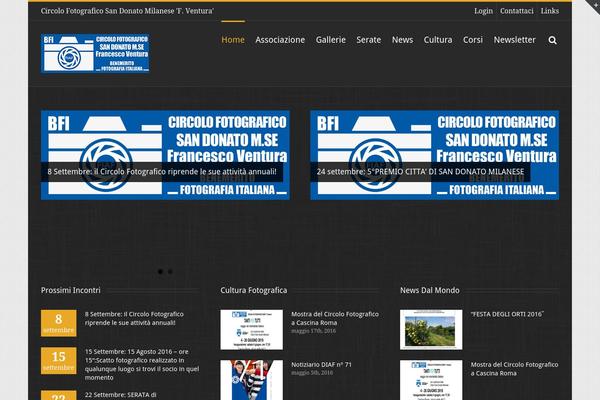Image resolution: width=600 pixels, height=400 pixels.
Task: Click the 15 settembre date badge
Action: pos(58,360)
